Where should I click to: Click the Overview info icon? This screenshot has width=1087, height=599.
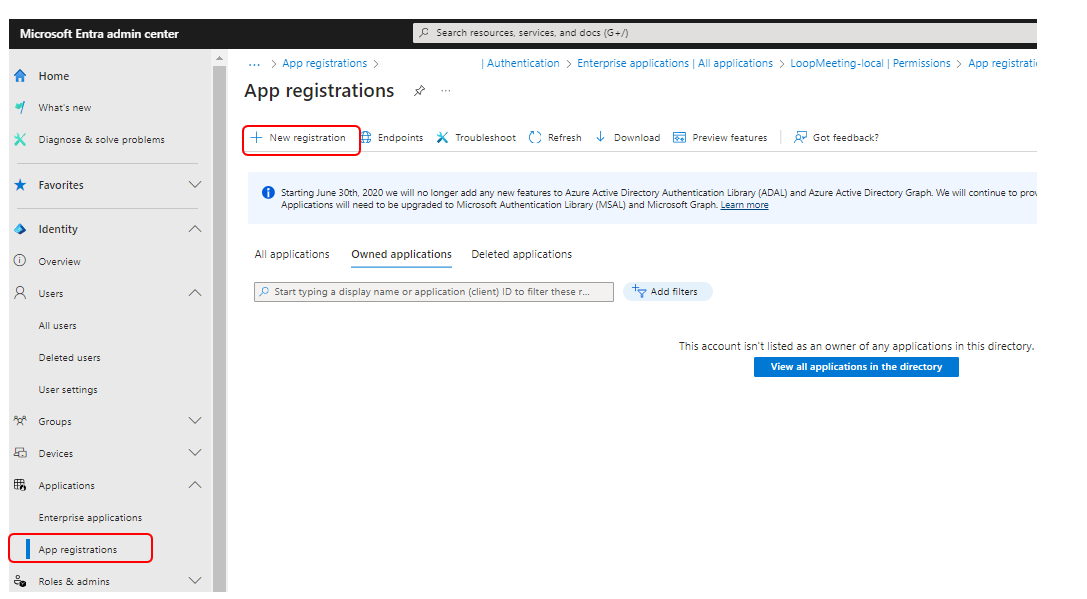click(x=20, y=261)
